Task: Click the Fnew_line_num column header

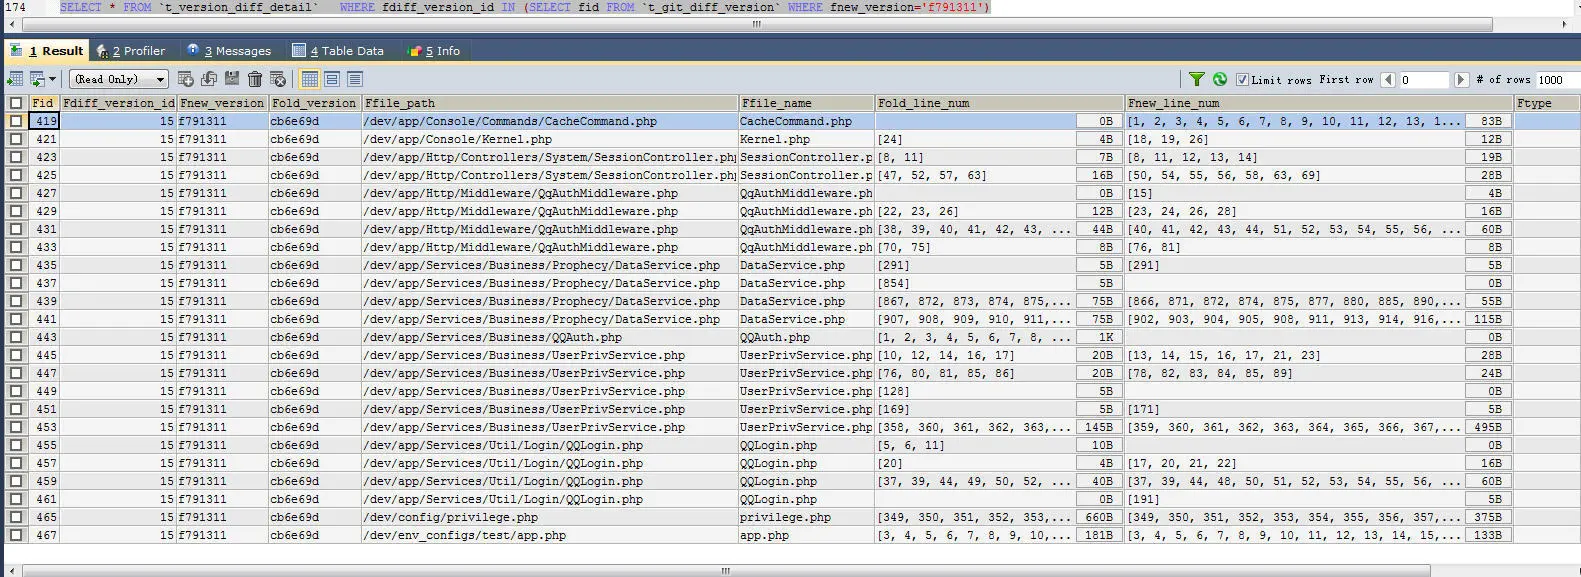Action: 1319,103
